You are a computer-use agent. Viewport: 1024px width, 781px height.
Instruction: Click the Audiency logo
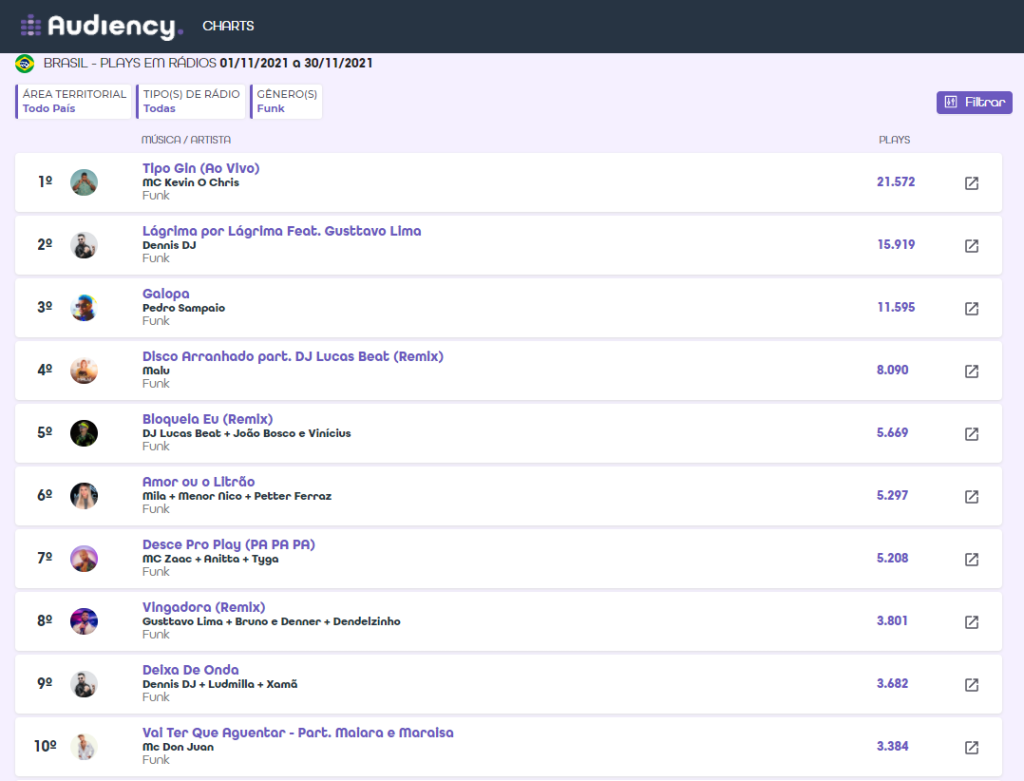(x=102, y=26)
